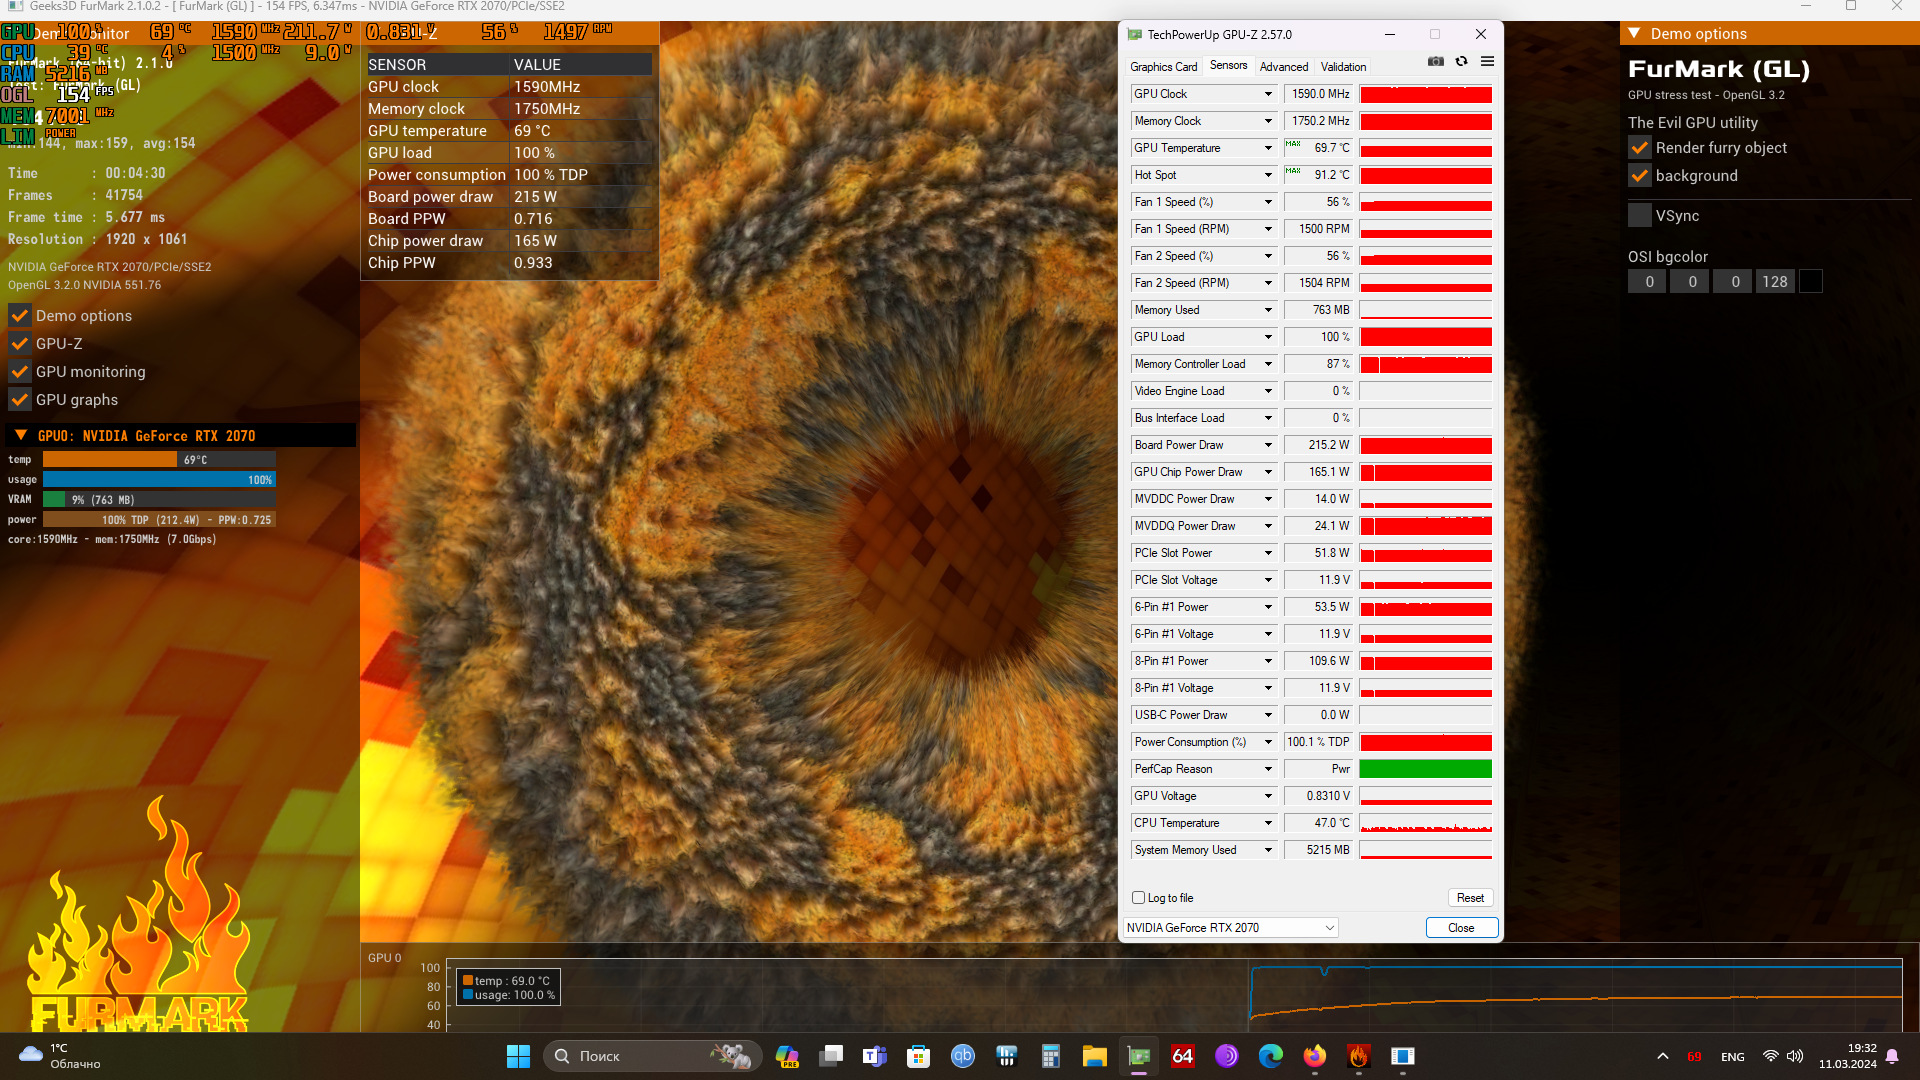Enable the VSync checkbox
The image size is (1920, 1080).
point(1640,216)
